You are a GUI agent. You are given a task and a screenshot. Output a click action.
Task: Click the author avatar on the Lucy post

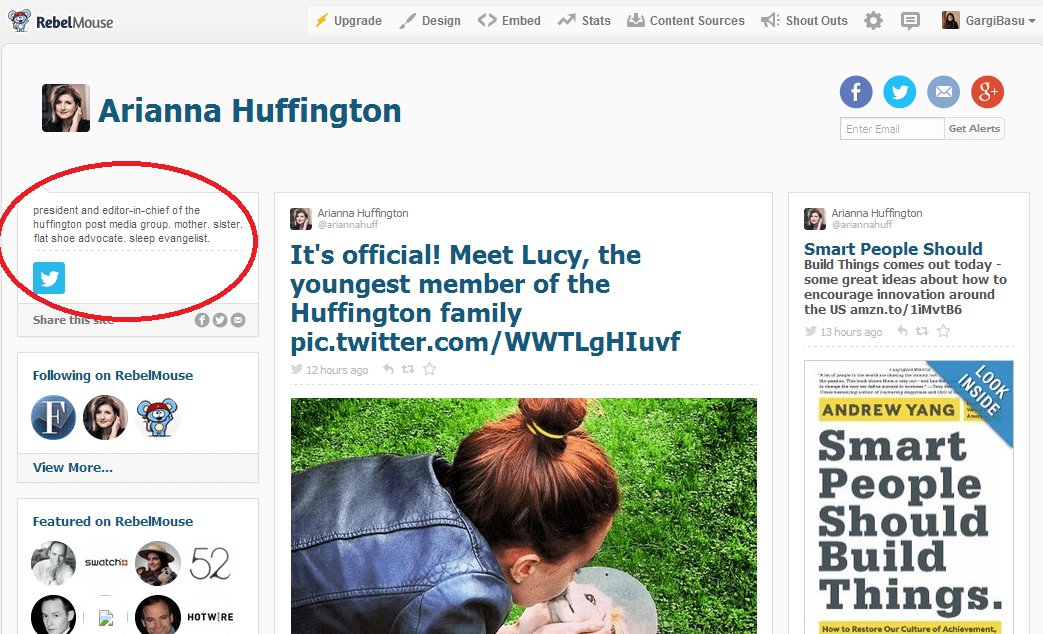click(x=301, y=219)
